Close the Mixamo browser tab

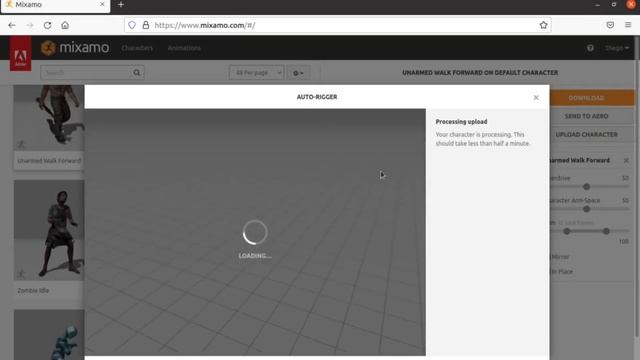click(x=102, y=4)
